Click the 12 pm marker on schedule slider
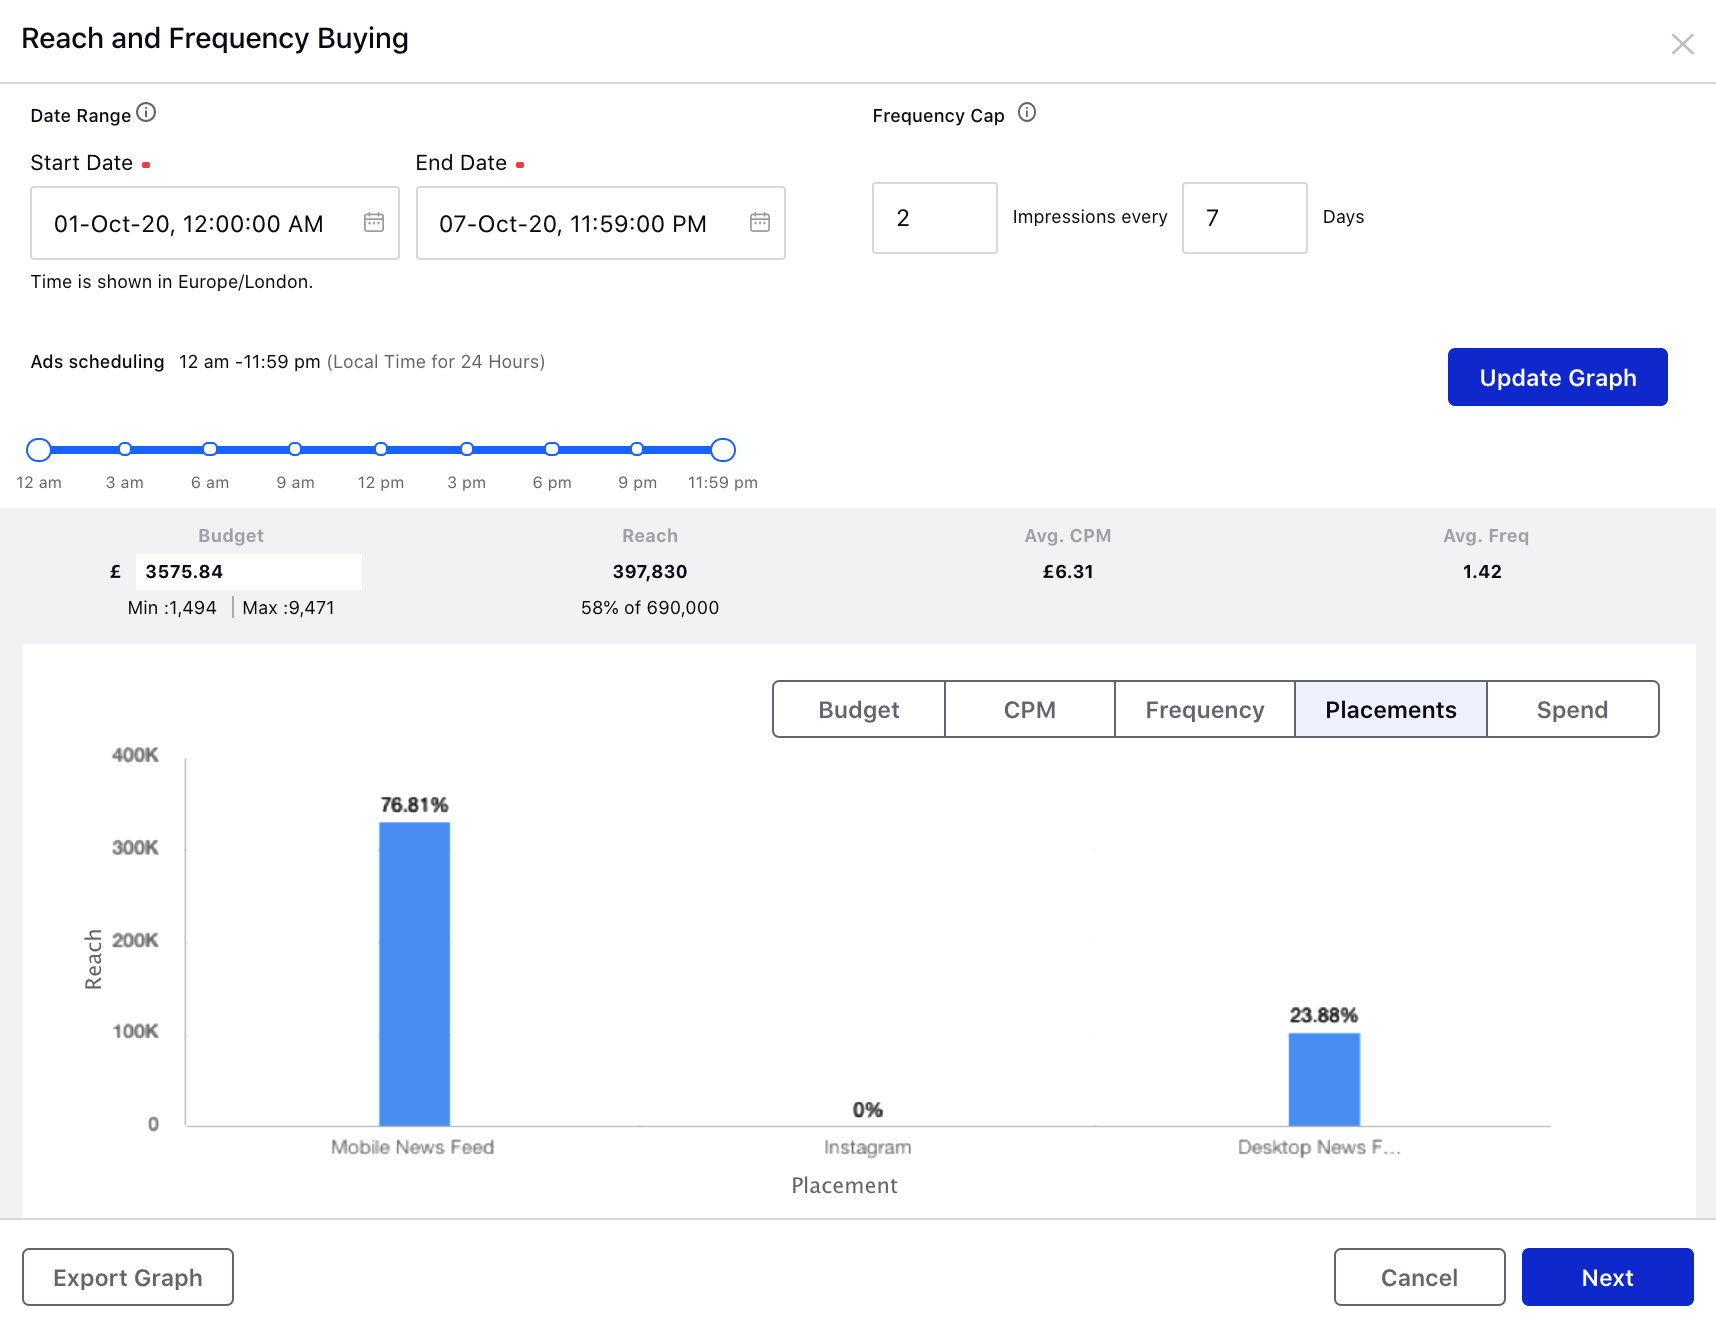Image resolution: width=1716 pixels, height=1328 pixels. [x=381, y=450]
